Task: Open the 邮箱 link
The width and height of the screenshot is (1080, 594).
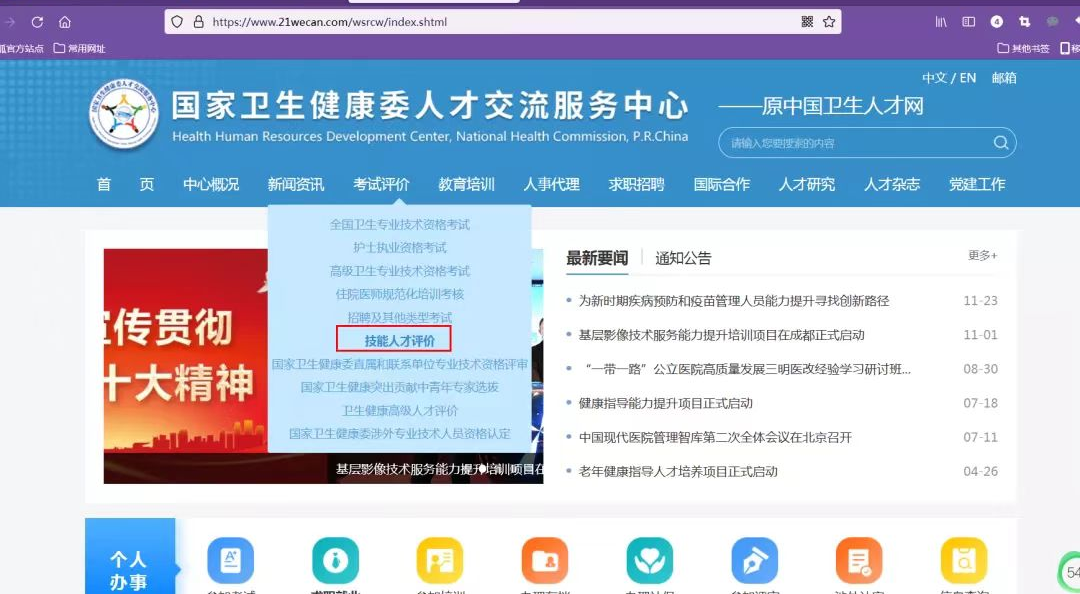Action: 1004,78
